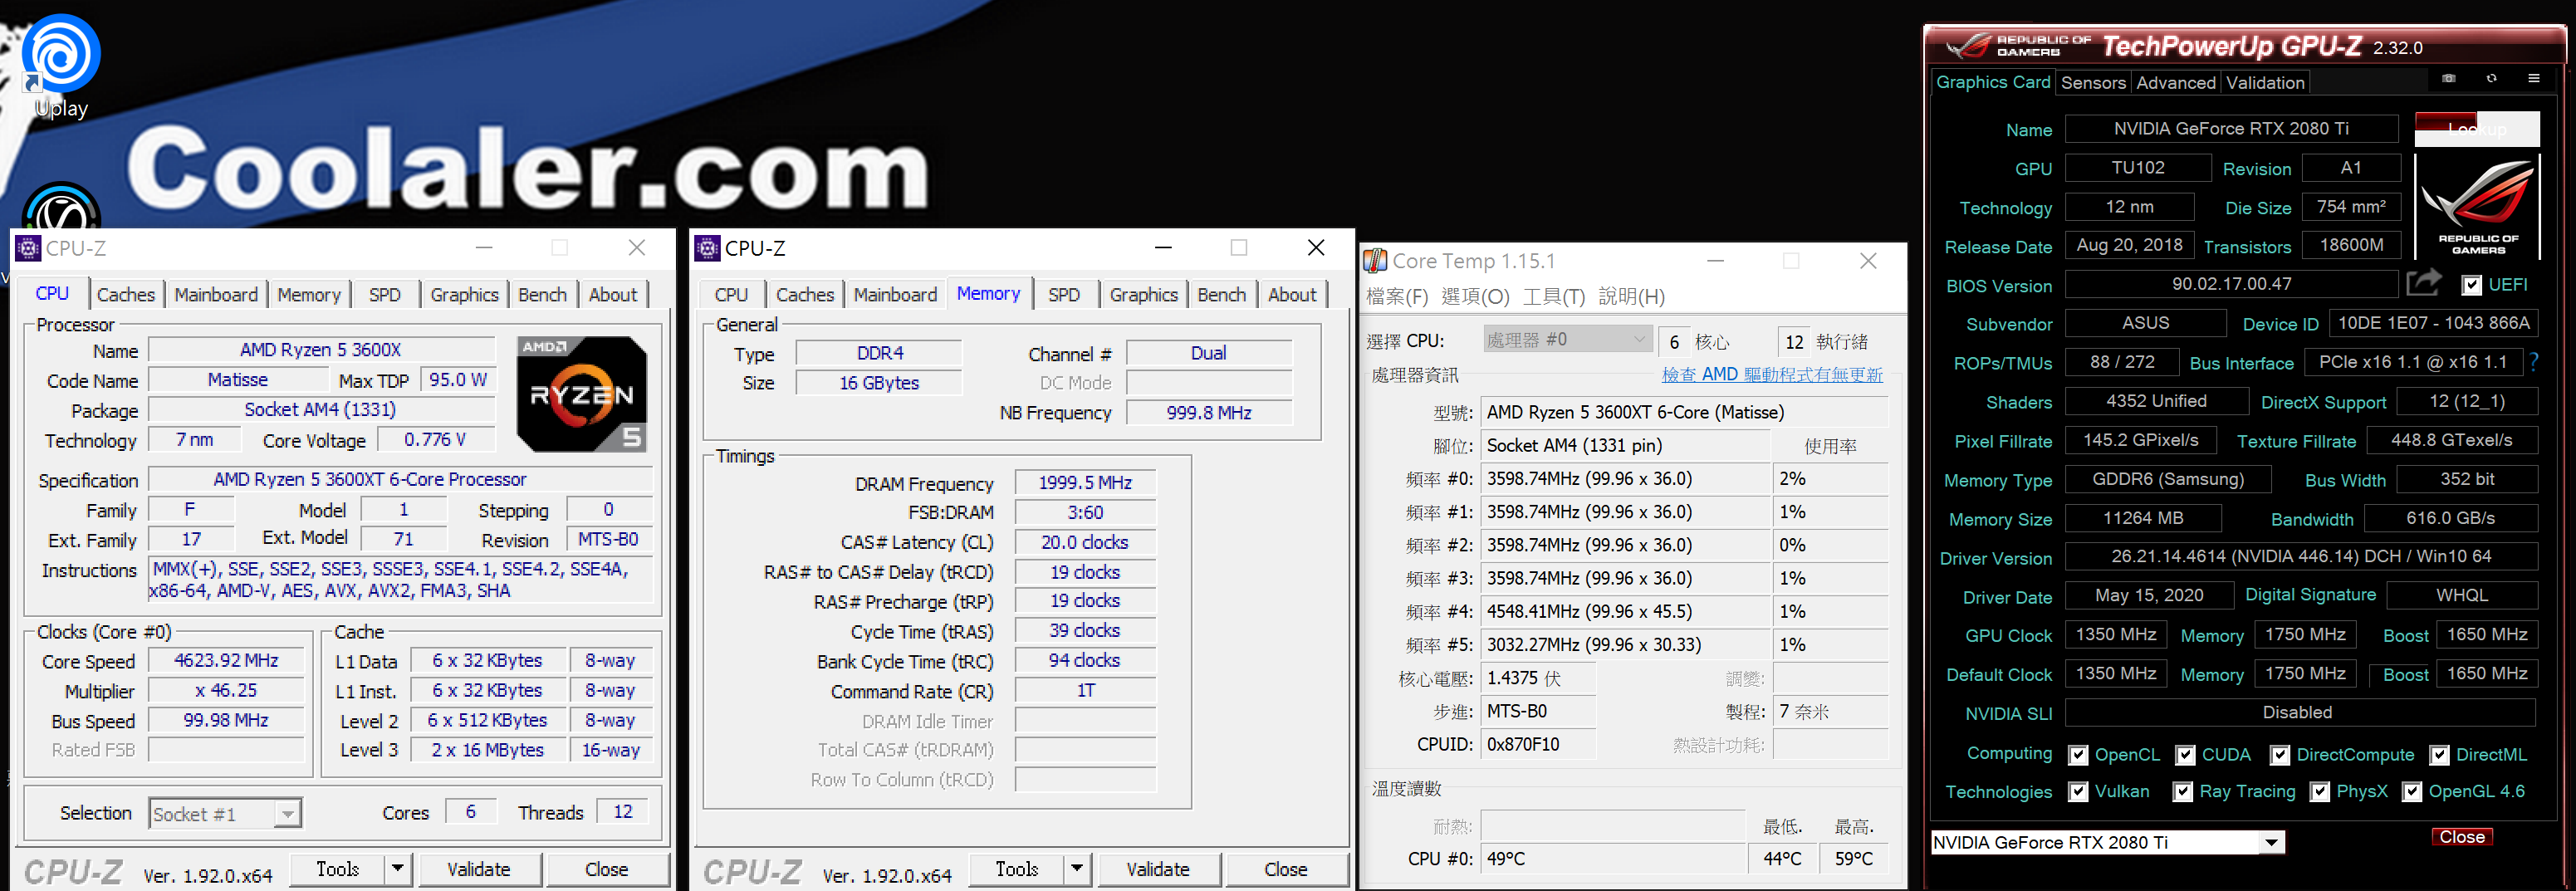Click the BIOS export share icon in GPU-Z
This screenshot has width=2576, height=891.
tap(2423, 284)
